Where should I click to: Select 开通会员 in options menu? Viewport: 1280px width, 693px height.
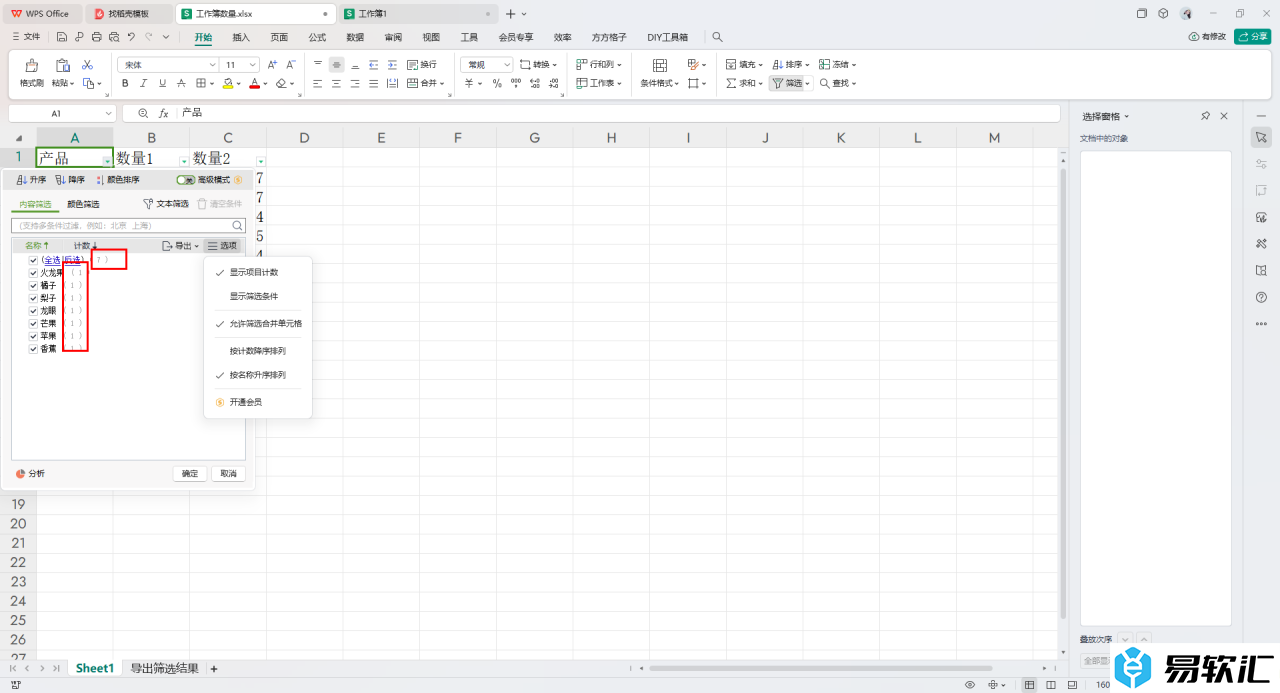[246, 402]
